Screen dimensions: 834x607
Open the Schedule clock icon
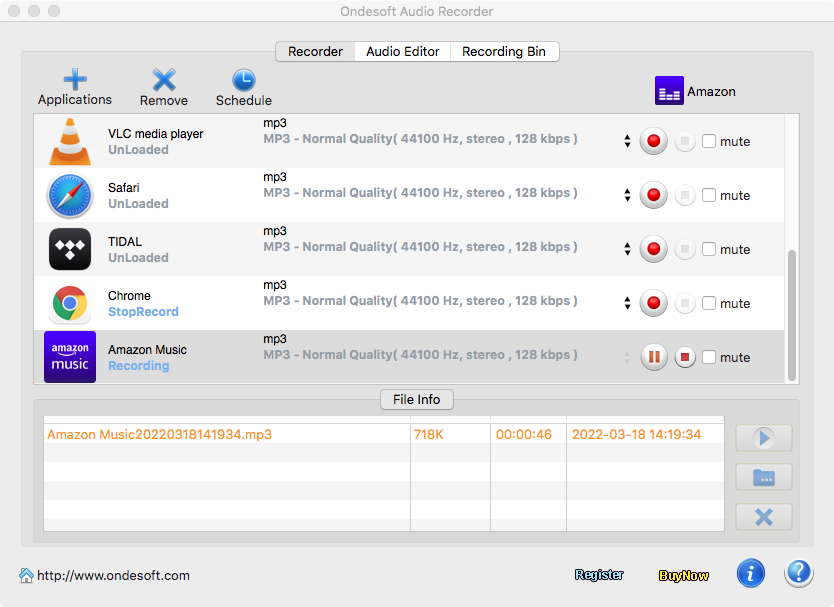(244, 80)
